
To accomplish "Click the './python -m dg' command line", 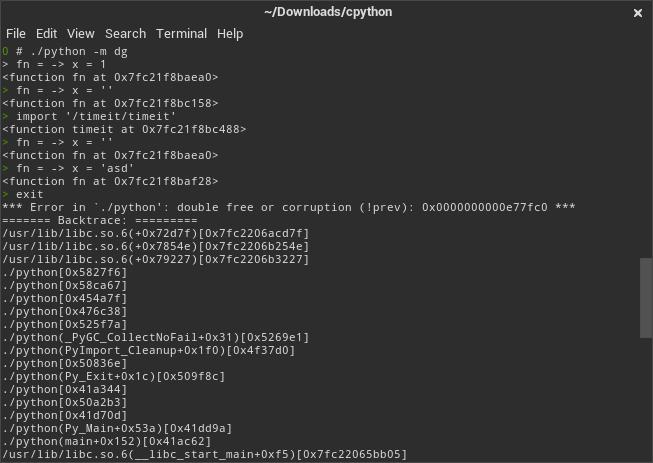I will click(70, 51).
